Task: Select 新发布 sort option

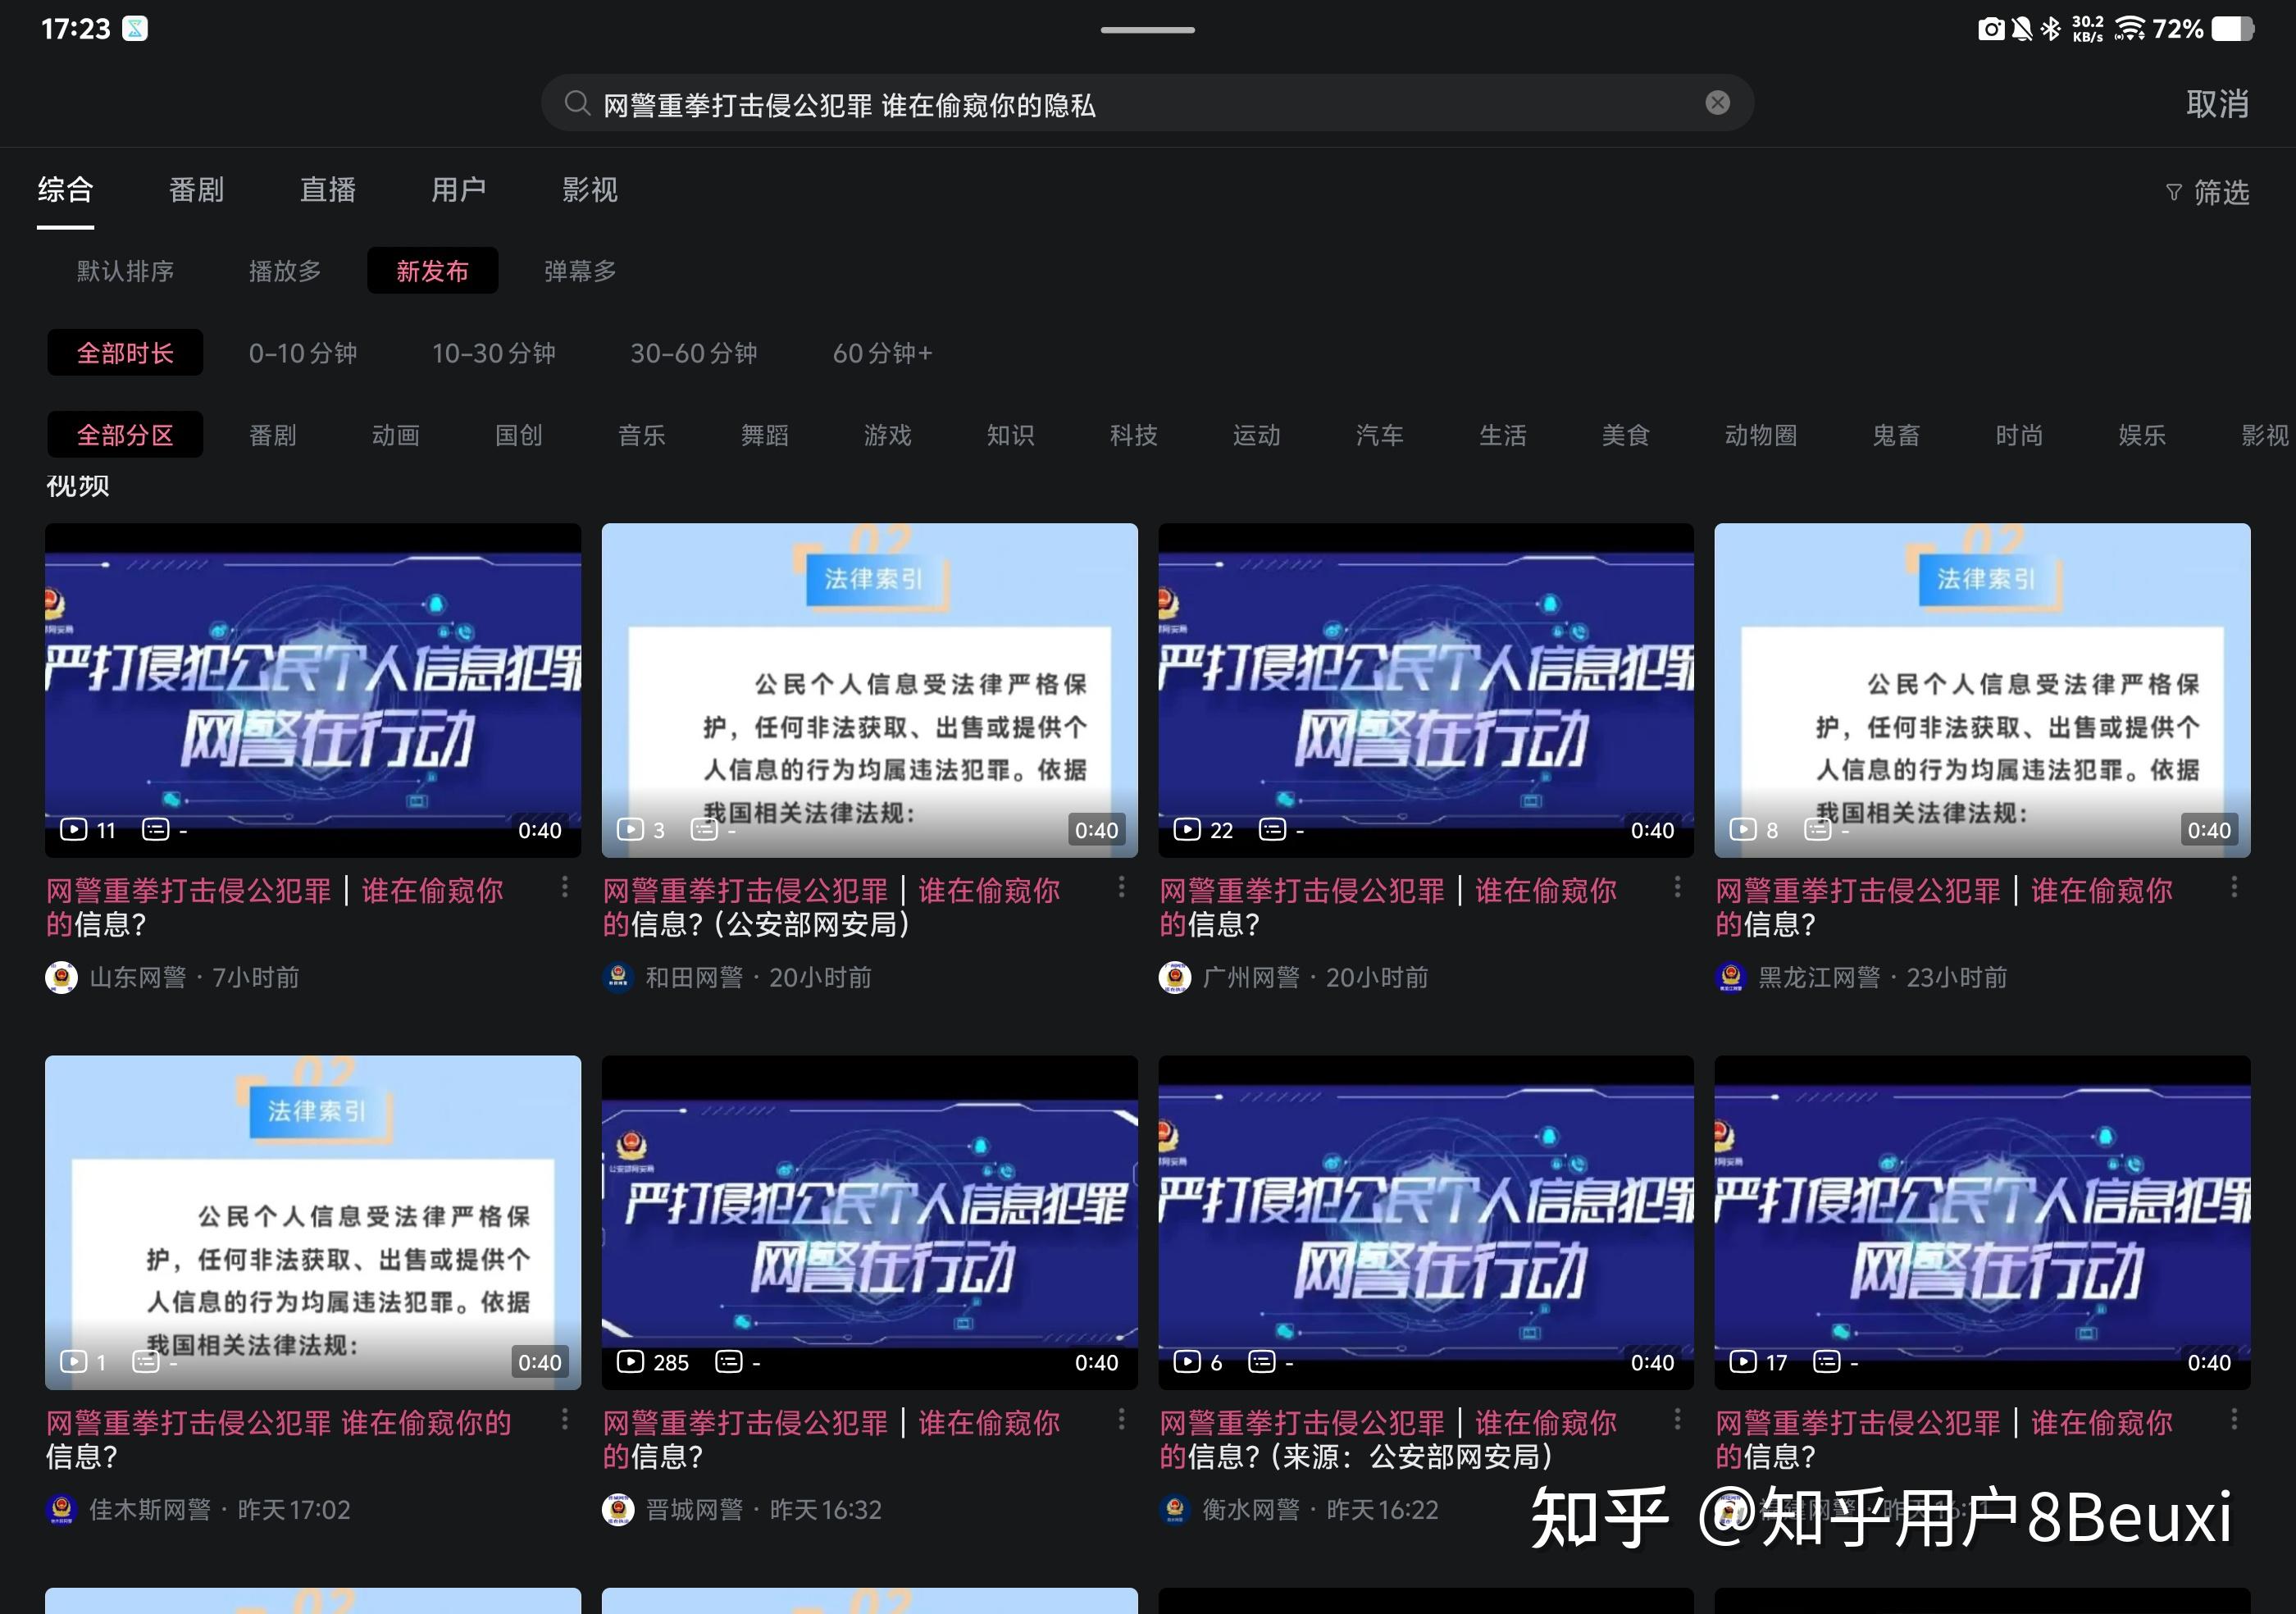Action: 432,271
